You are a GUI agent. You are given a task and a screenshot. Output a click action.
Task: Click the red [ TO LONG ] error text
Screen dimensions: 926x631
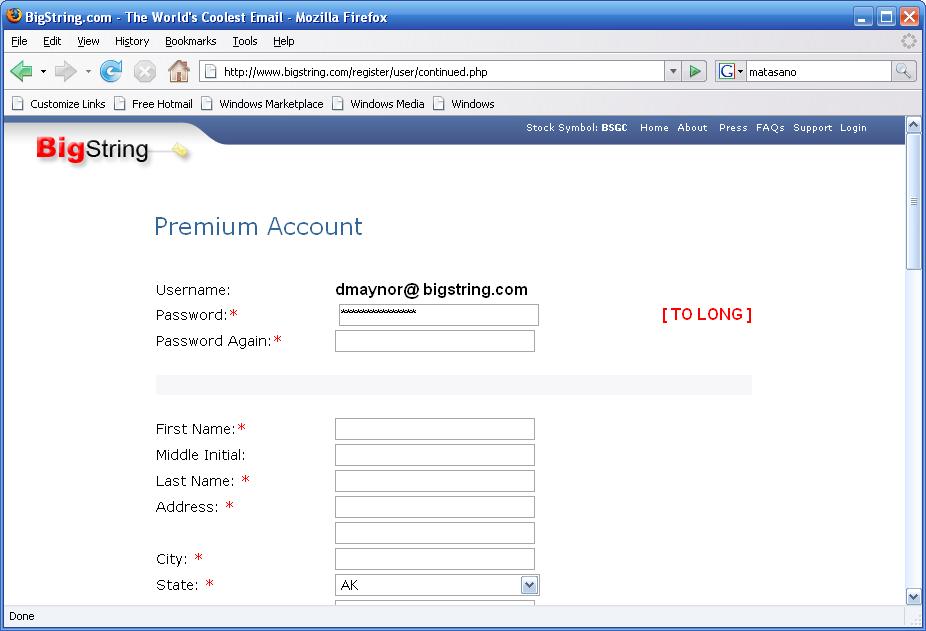[x=707, y=314]
